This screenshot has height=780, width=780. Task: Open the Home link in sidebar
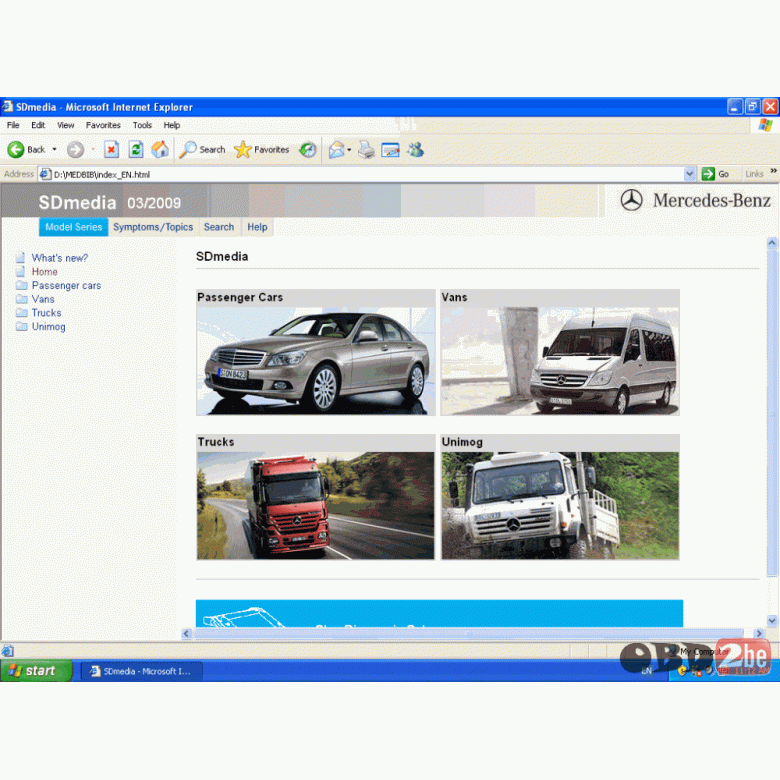point(45,272)
